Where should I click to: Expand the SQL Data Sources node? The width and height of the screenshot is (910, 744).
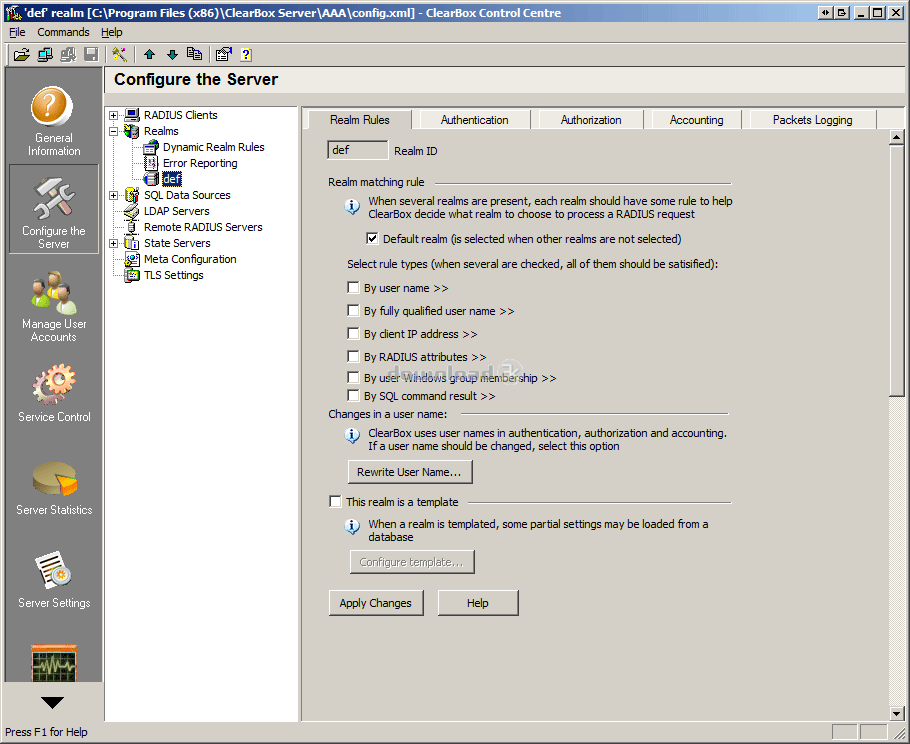pos(114,196)
